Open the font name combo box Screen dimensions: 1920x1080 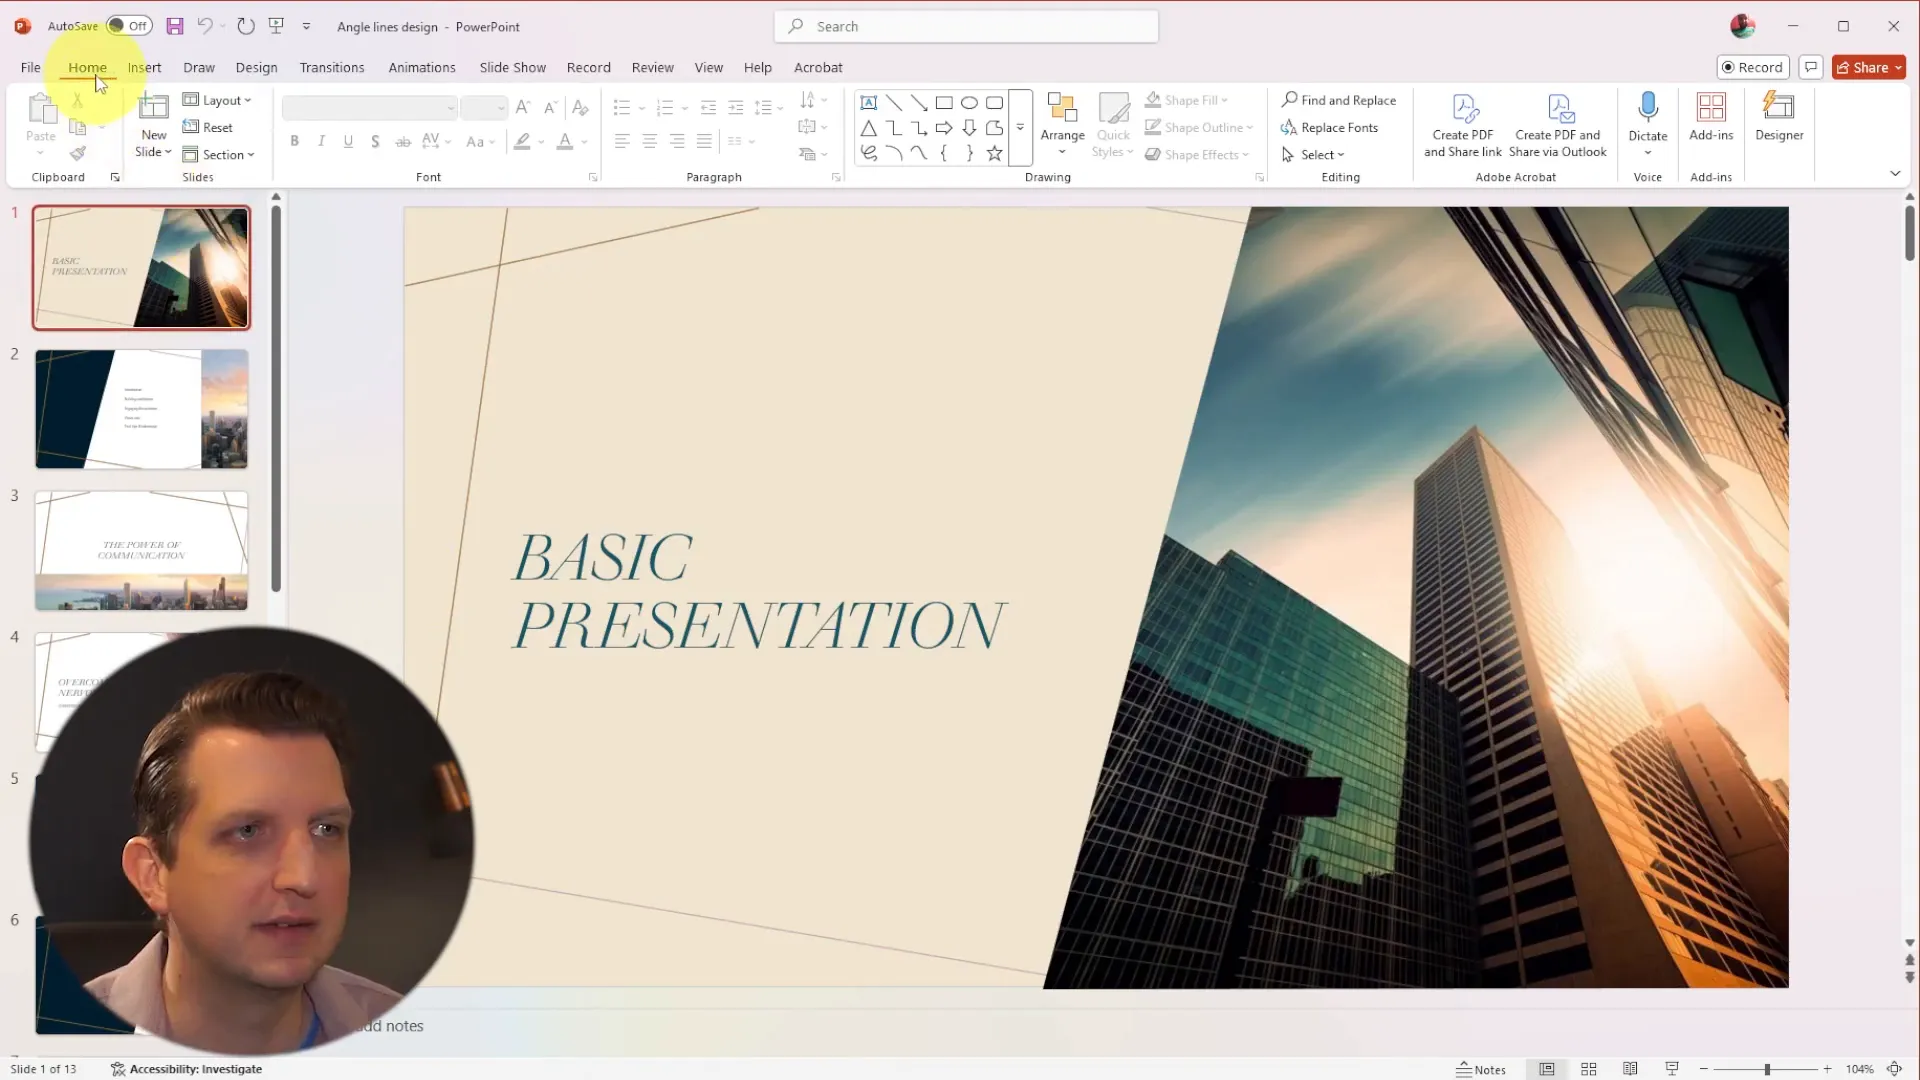[369, 107]
